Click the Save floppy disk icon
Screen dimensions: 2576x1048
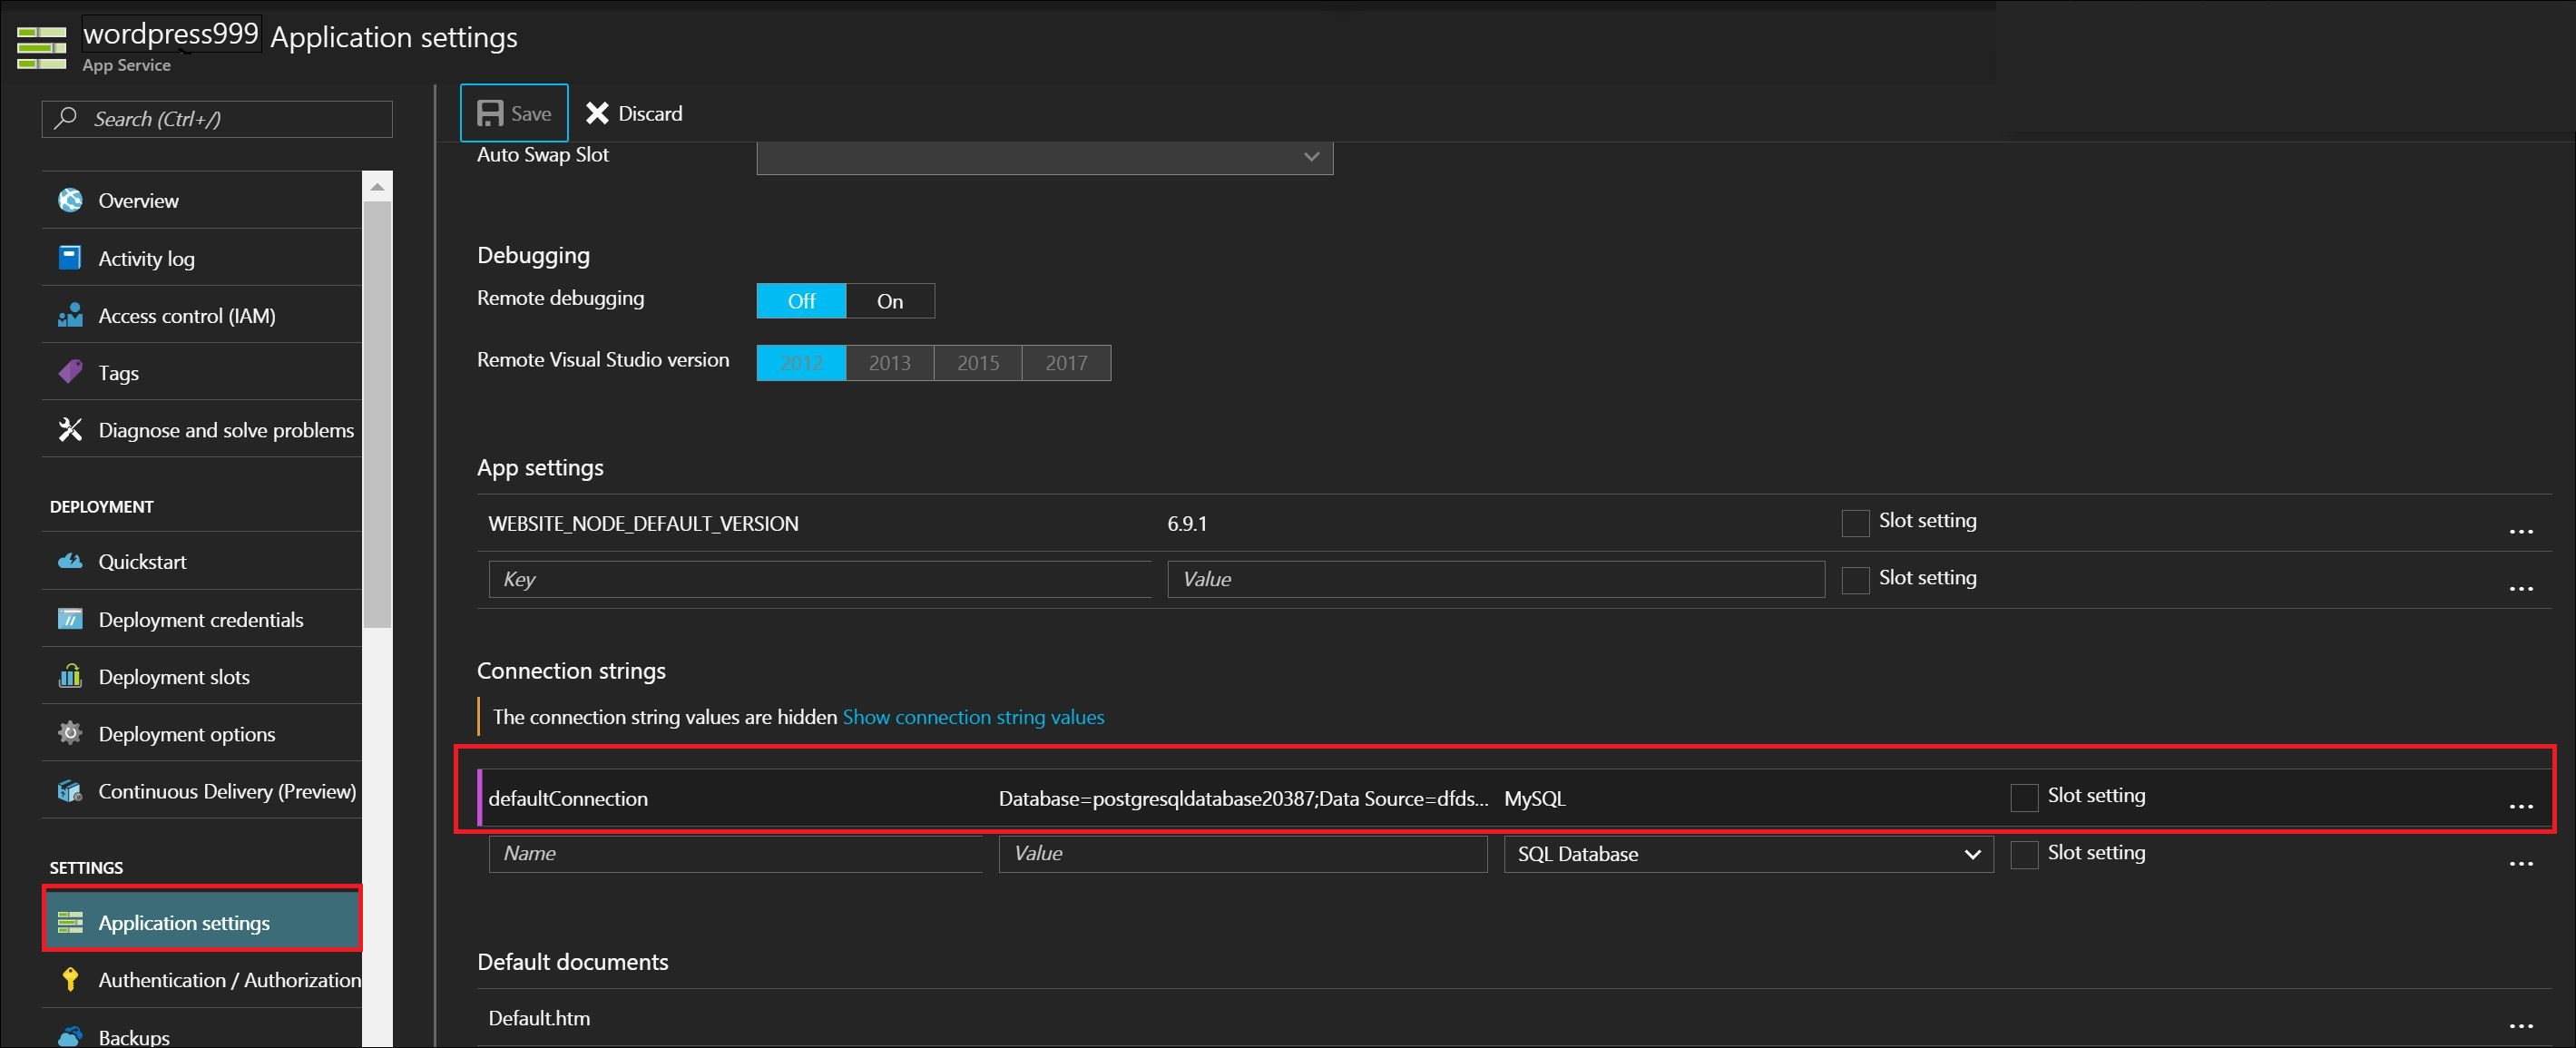click(x=490, y=113)
